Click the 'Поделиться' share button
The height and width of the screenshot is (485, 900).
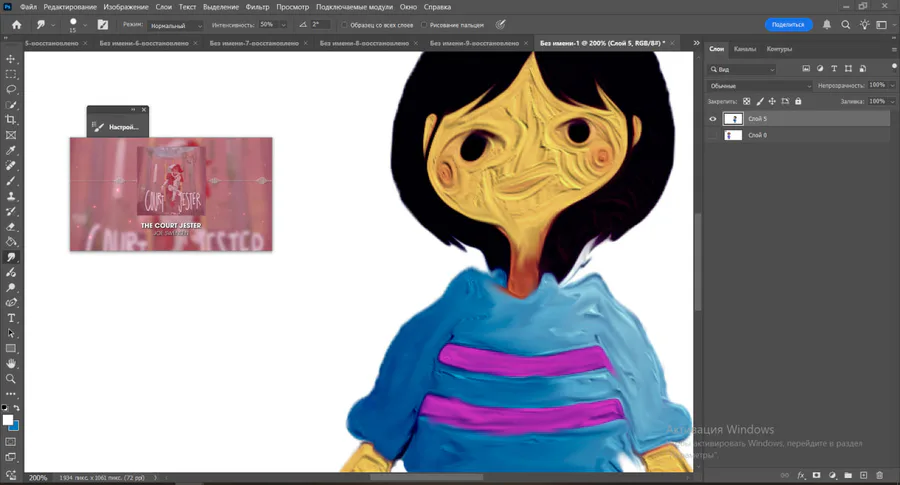click(788, 25)
